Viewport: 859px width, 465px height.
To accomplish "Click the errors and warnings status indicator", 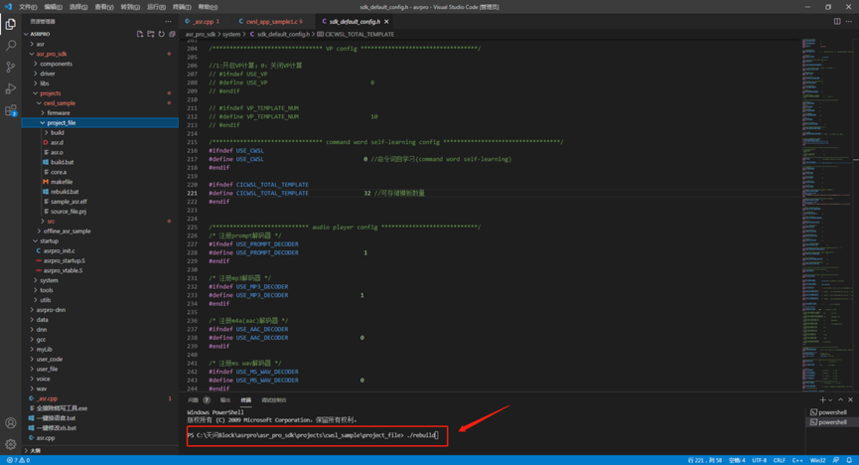I will point(19,460).
